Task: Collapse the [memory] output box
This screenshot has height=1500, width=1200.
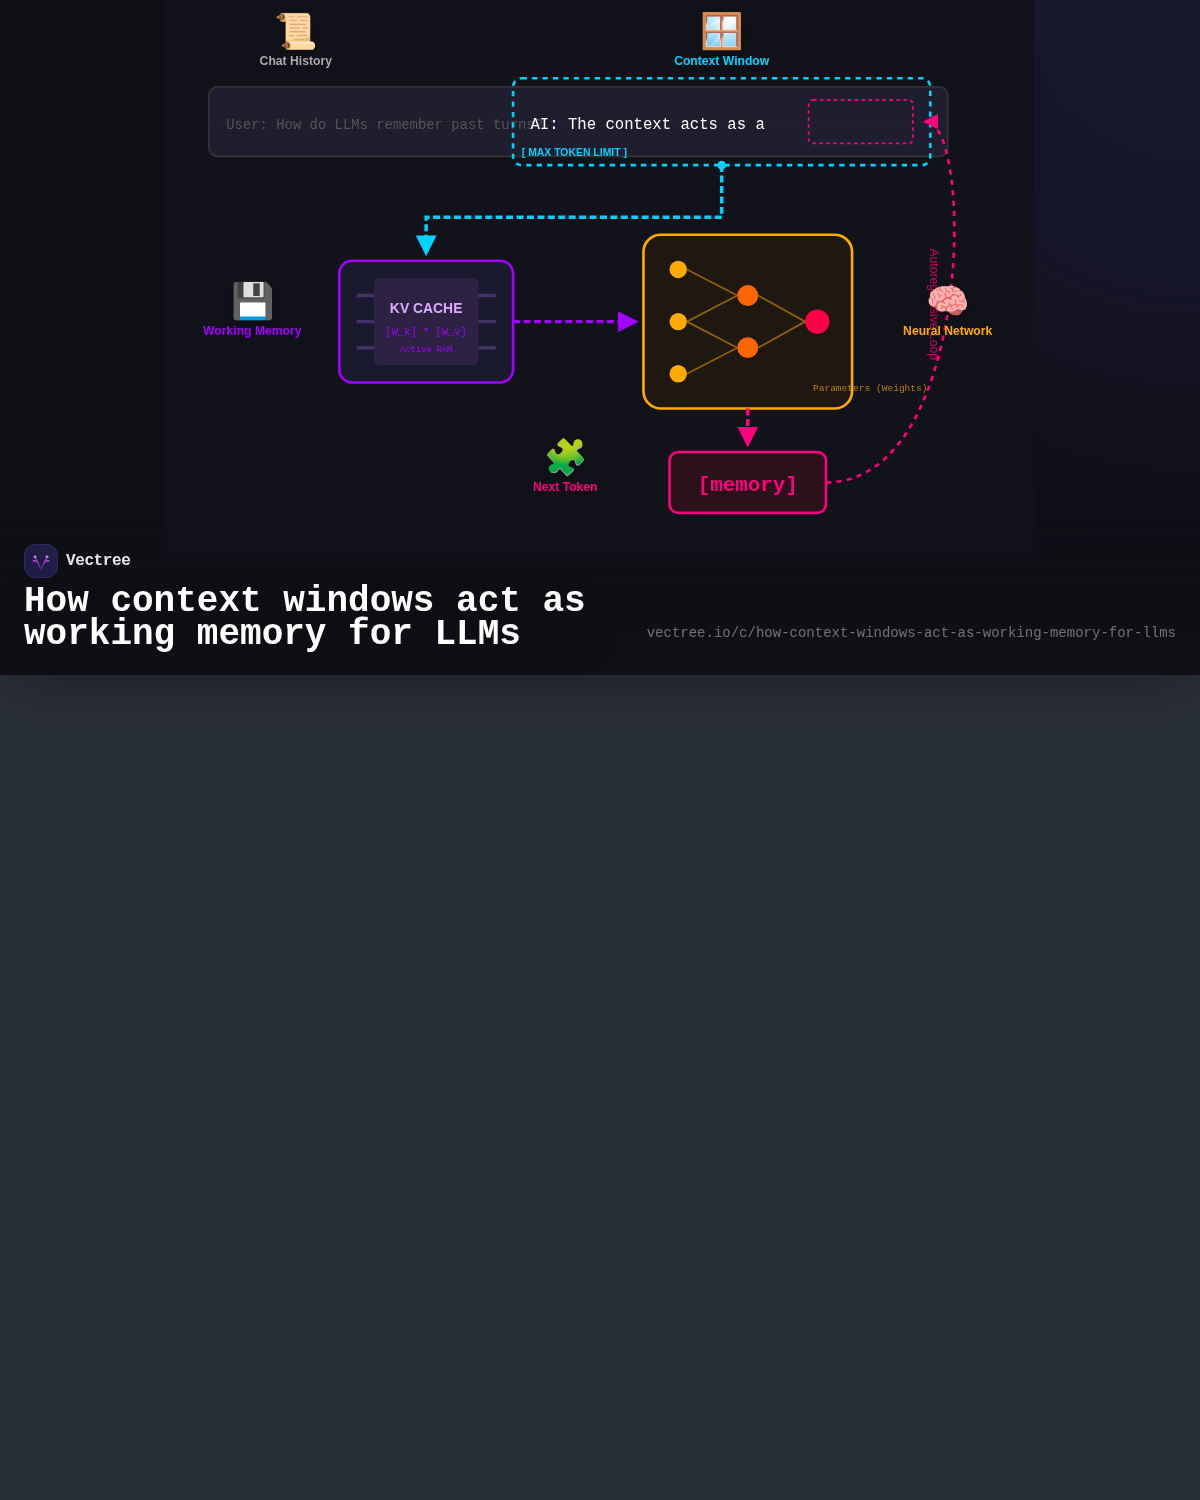Action: click(747, 483)
